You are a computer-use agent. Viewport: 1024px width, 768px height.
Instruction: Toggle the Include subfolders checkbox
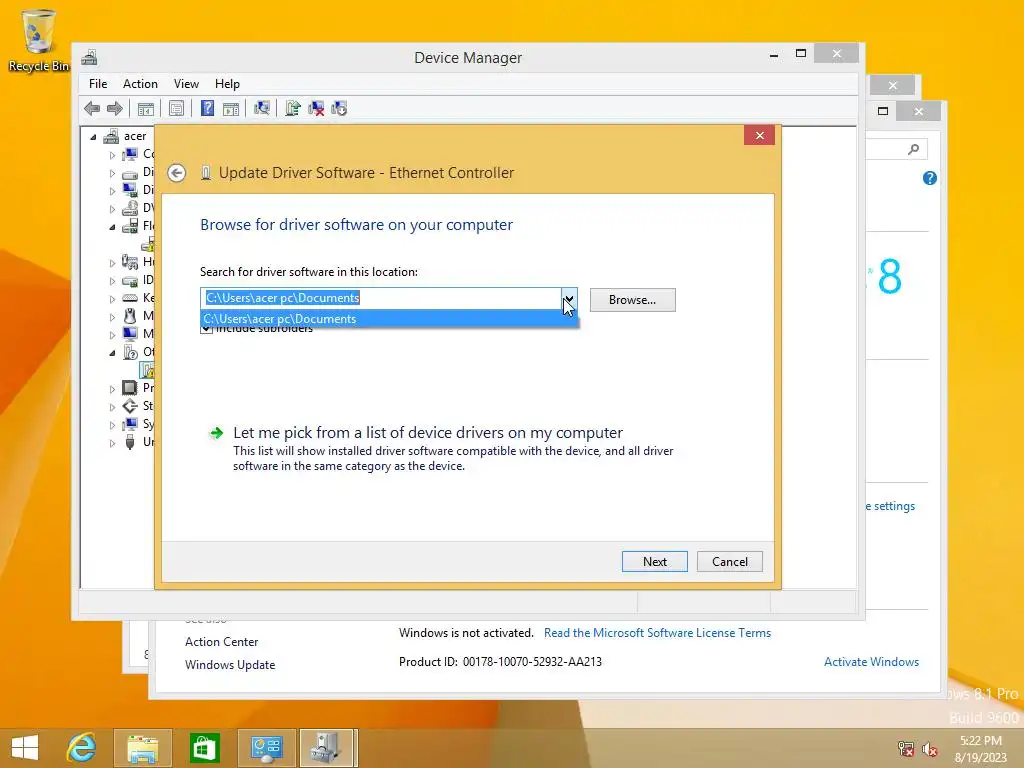206,328
